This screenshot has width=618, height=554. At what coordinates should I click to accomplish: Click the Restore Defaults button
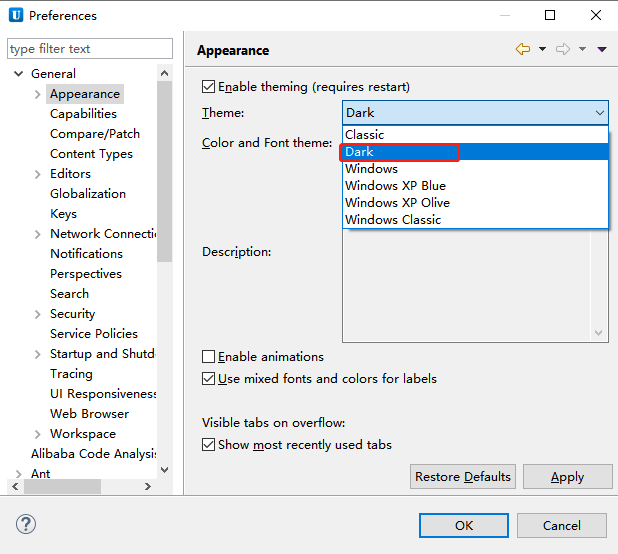(463, 477)
